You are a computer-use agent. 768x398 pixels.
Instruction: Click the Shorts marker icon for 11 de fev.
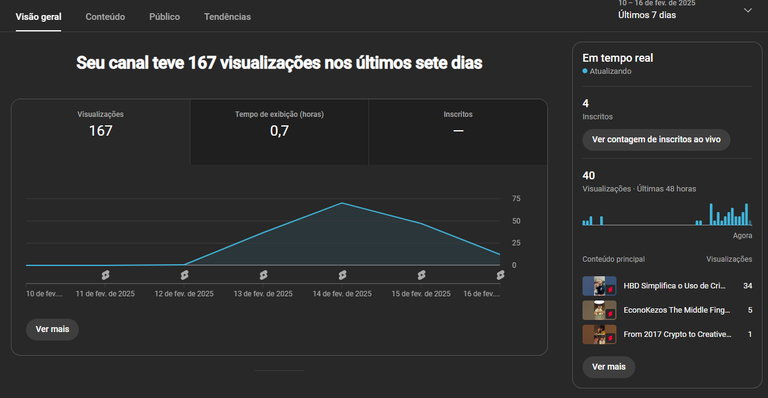click(105, 275)
